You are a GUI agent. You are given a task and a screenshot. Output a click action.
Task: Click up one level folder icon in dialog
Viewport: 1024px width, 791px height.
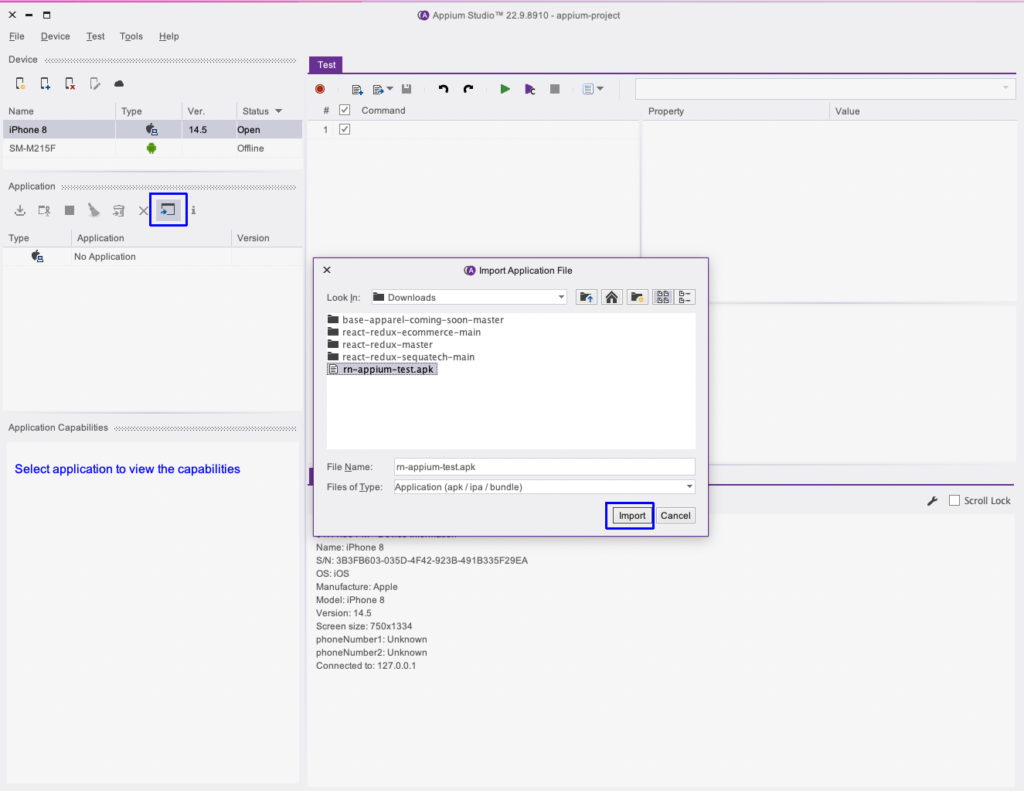586,297
